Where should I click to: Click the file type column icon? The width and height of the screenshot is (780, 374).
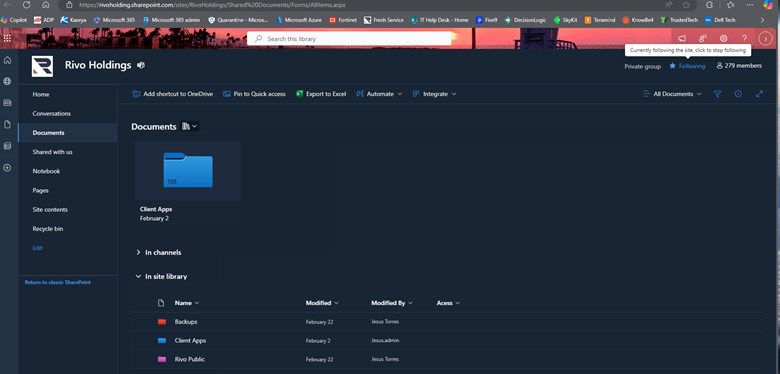tap(160, 303)
